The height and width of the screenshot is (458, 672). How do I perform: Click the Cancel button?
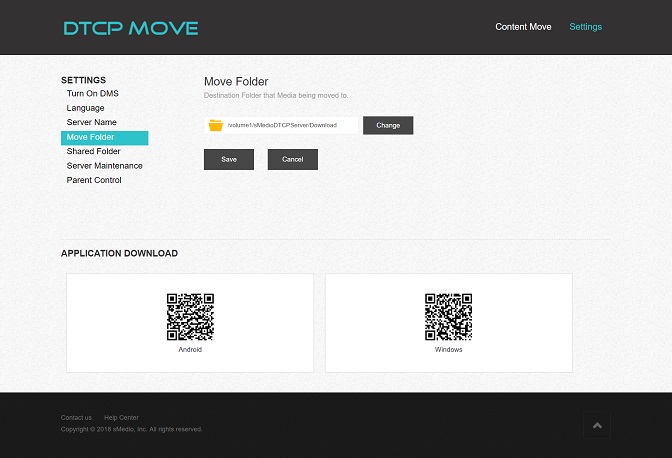[x=292, y=160]
